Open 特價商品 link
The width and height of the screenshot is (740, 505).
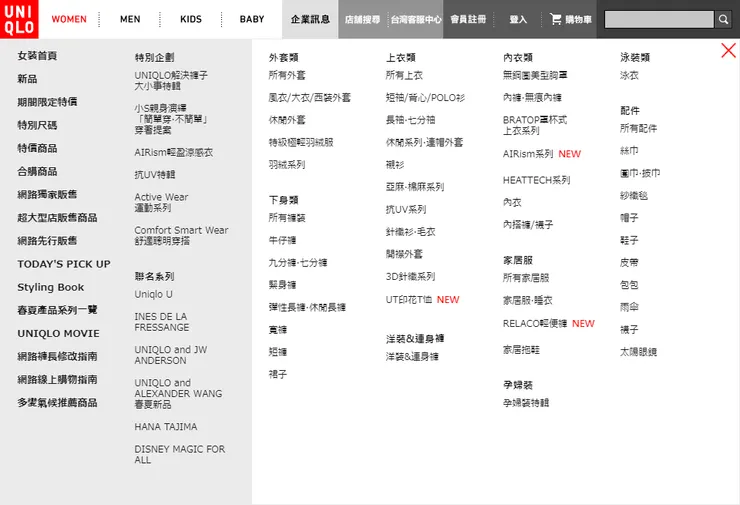click(37, 148)
